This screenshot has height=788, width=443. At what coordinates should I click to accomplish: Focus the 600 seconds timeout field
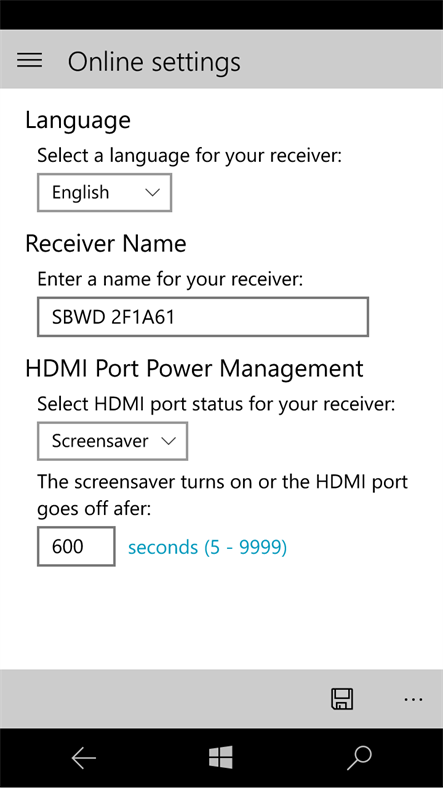(76, 546)
